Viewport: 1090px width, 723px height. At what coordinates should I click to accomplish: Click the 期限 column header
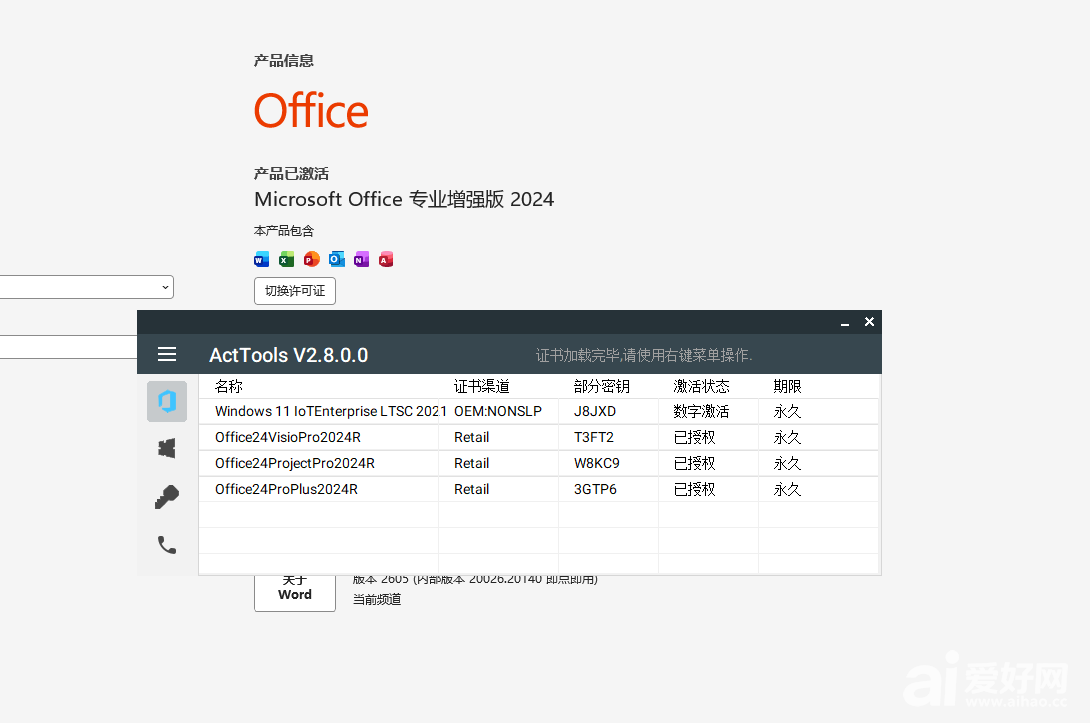pos(788,387)
